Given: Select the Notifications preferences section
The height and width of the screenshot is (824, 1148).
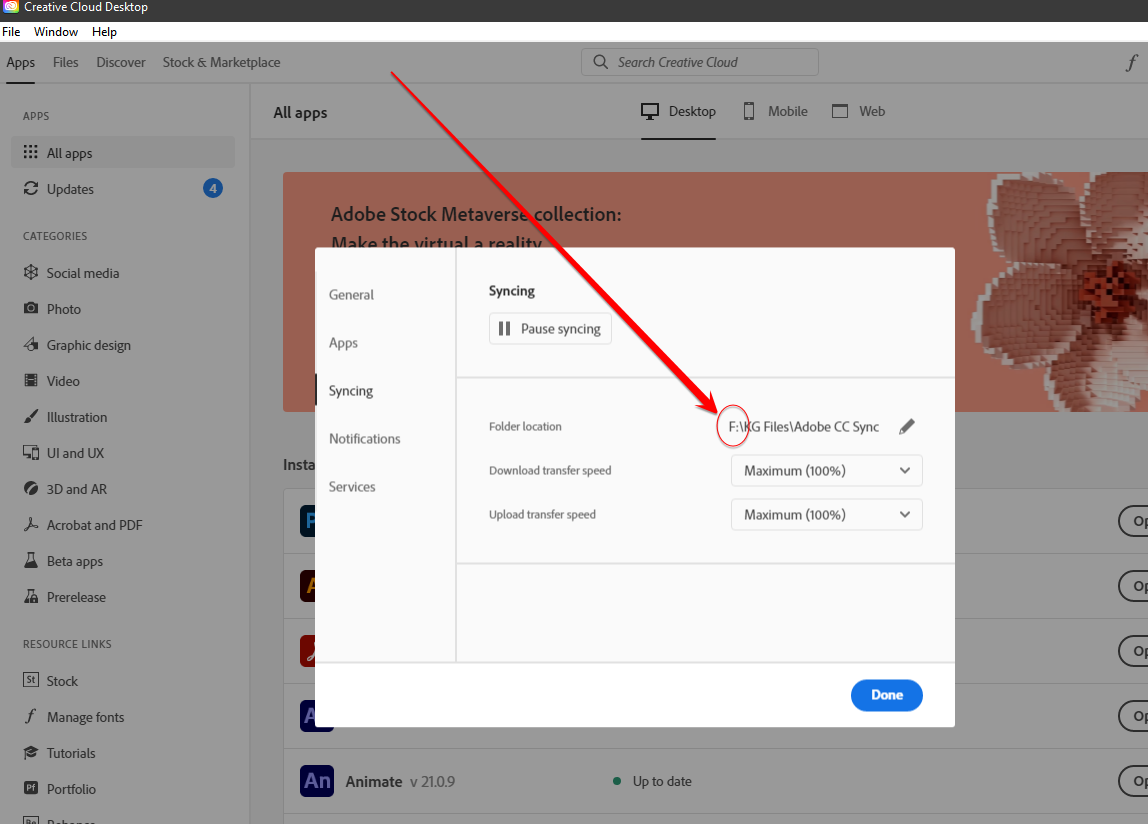Looking at the screenshot, I should (364, 438).
